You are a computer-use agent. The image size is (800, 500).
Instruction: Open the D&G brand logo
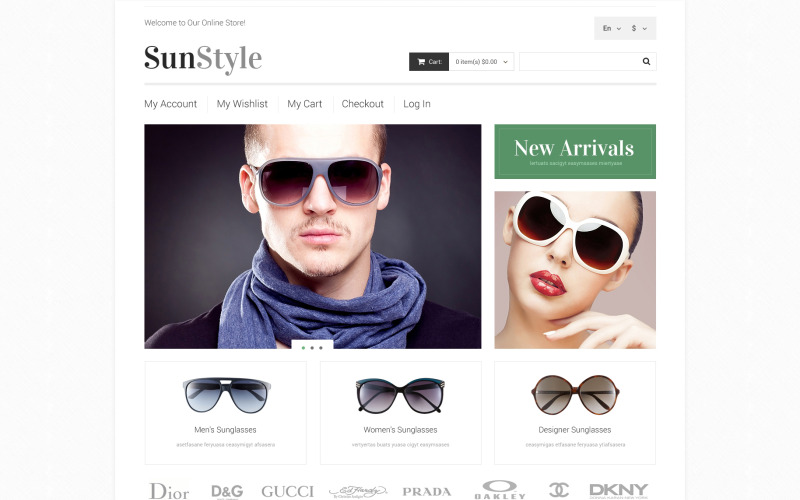227,492
